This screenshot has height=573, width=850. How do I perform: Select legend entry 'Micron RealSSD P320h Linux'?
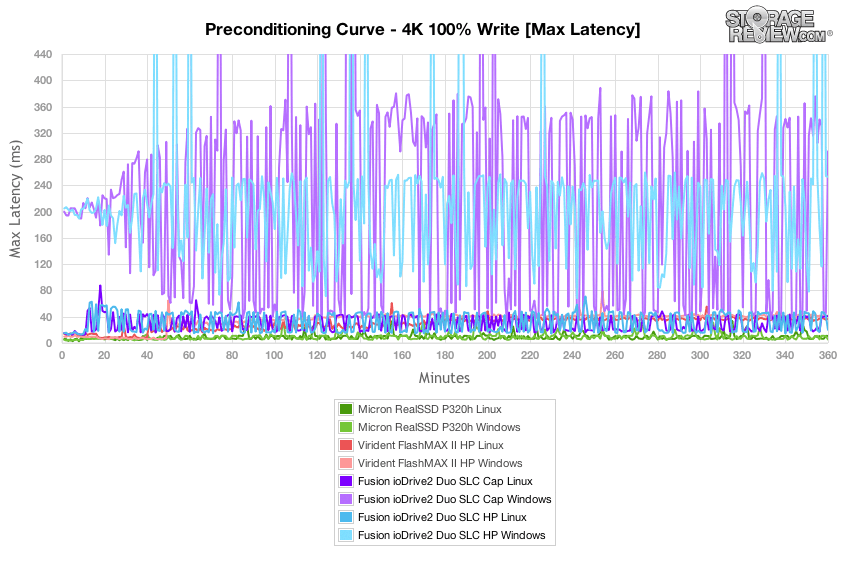point(430,409)
